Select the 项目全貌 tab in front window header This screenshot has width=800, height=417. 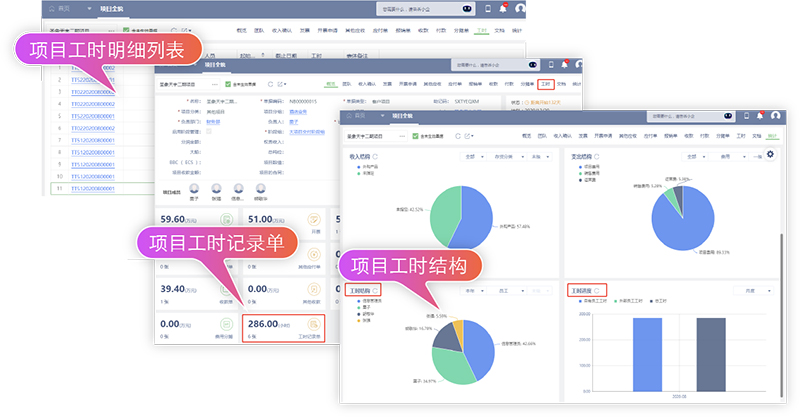click(402, 116)
